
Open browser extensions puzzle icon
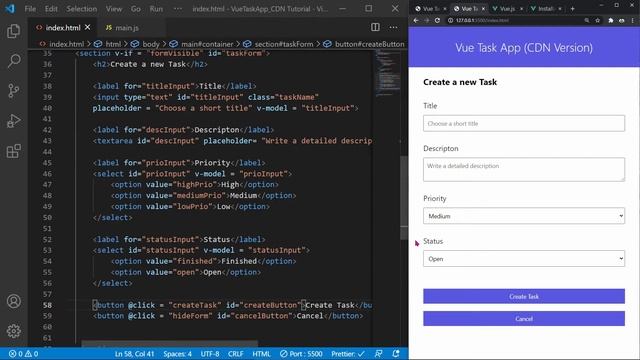(x=611, y=20)
